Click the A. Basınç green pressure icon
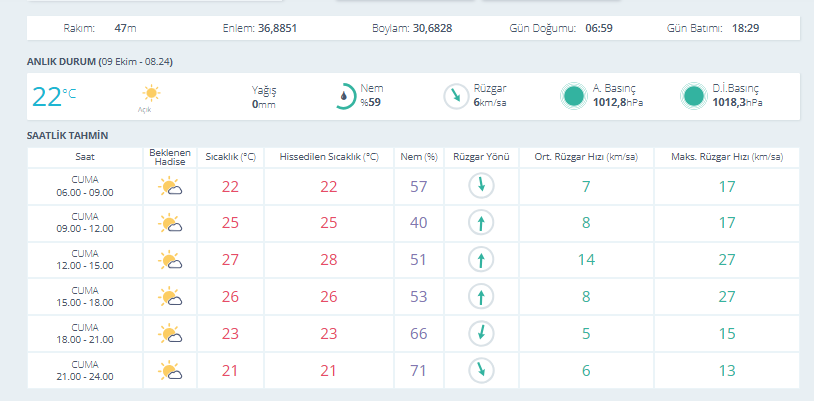Screen dimensions: 814x401 point(574,96)
